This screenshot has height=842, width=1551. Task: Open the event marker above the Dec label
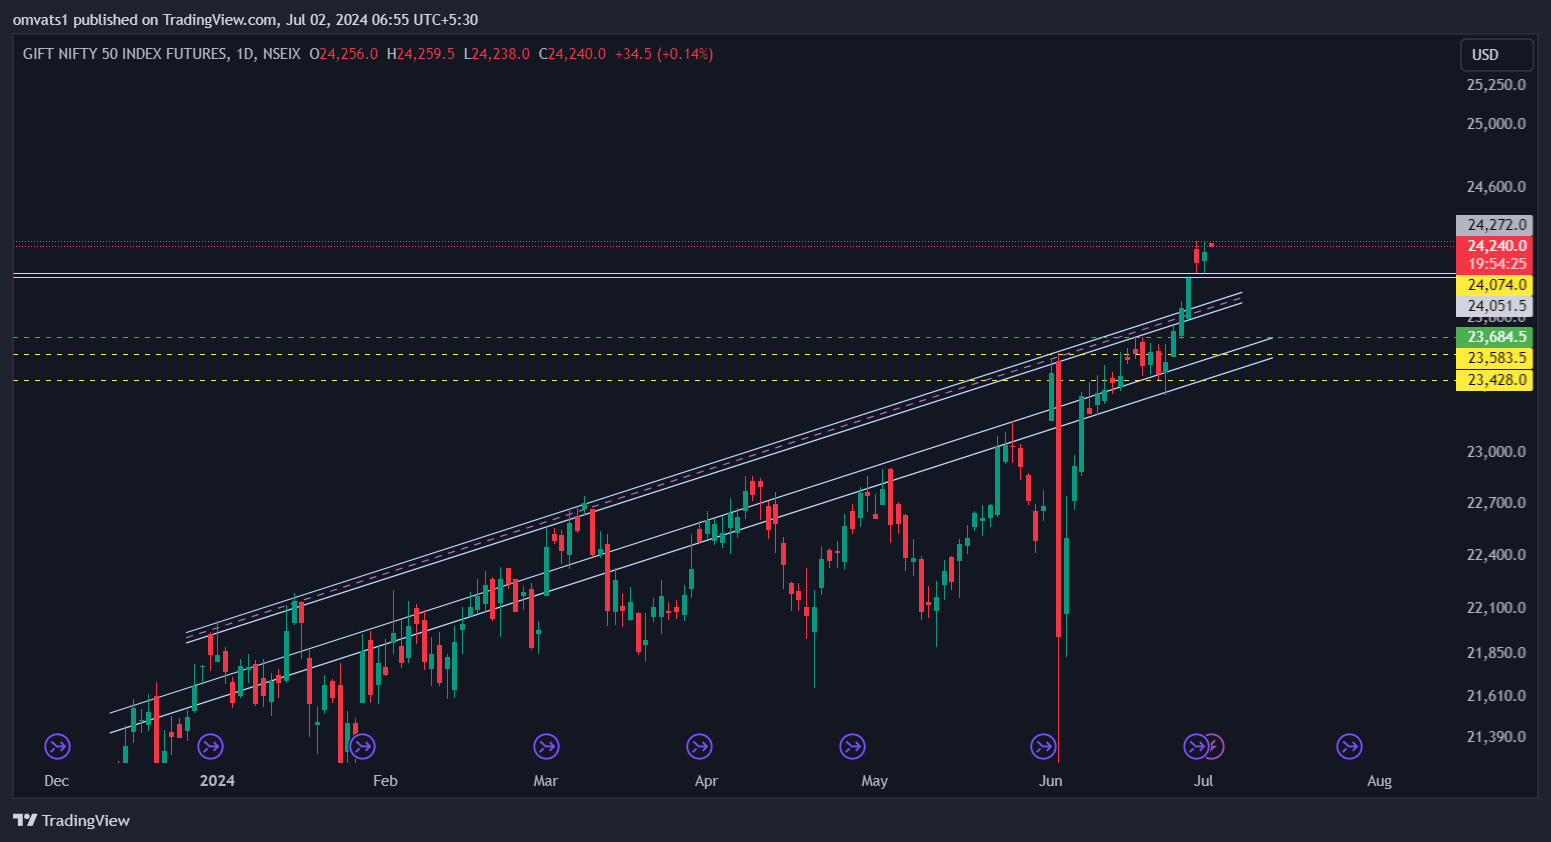pos(57,746)
